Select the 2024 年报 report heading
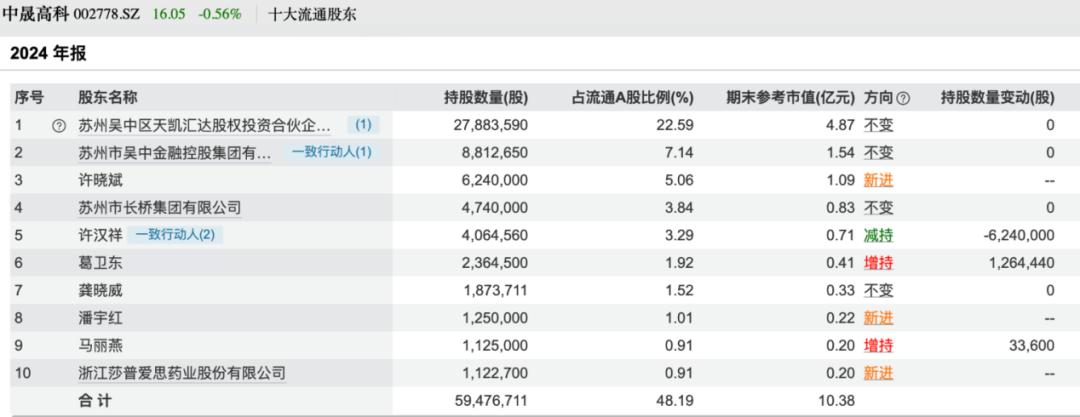This screenshot has height=417, width=1080. point(48,54)
